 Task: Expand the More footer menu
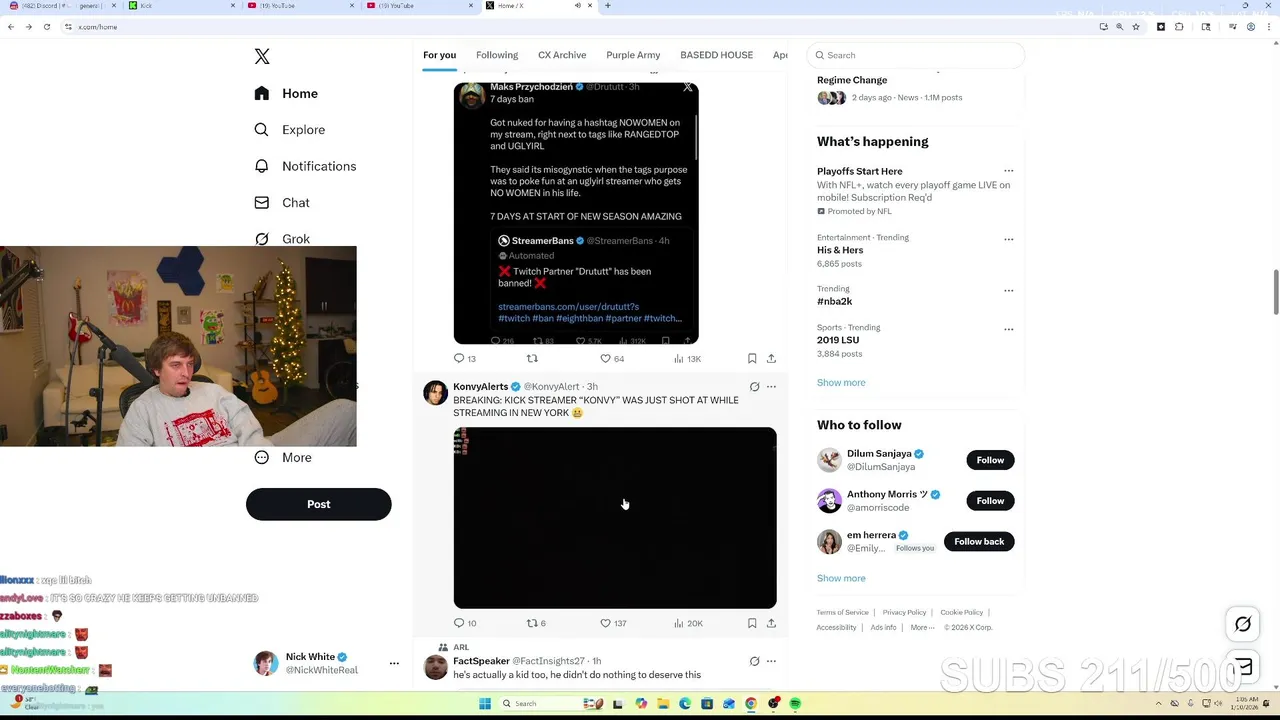point(921,627)
